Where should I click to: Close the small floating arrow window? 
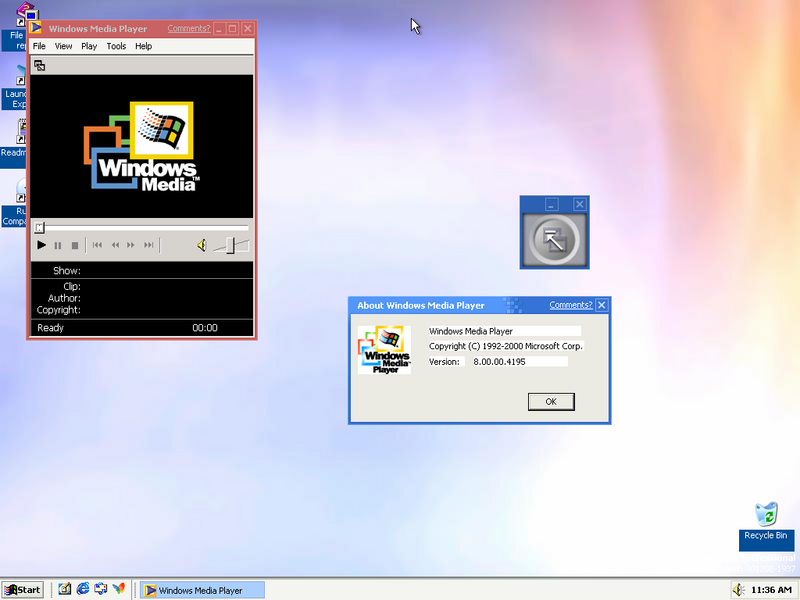pos(580,205)
